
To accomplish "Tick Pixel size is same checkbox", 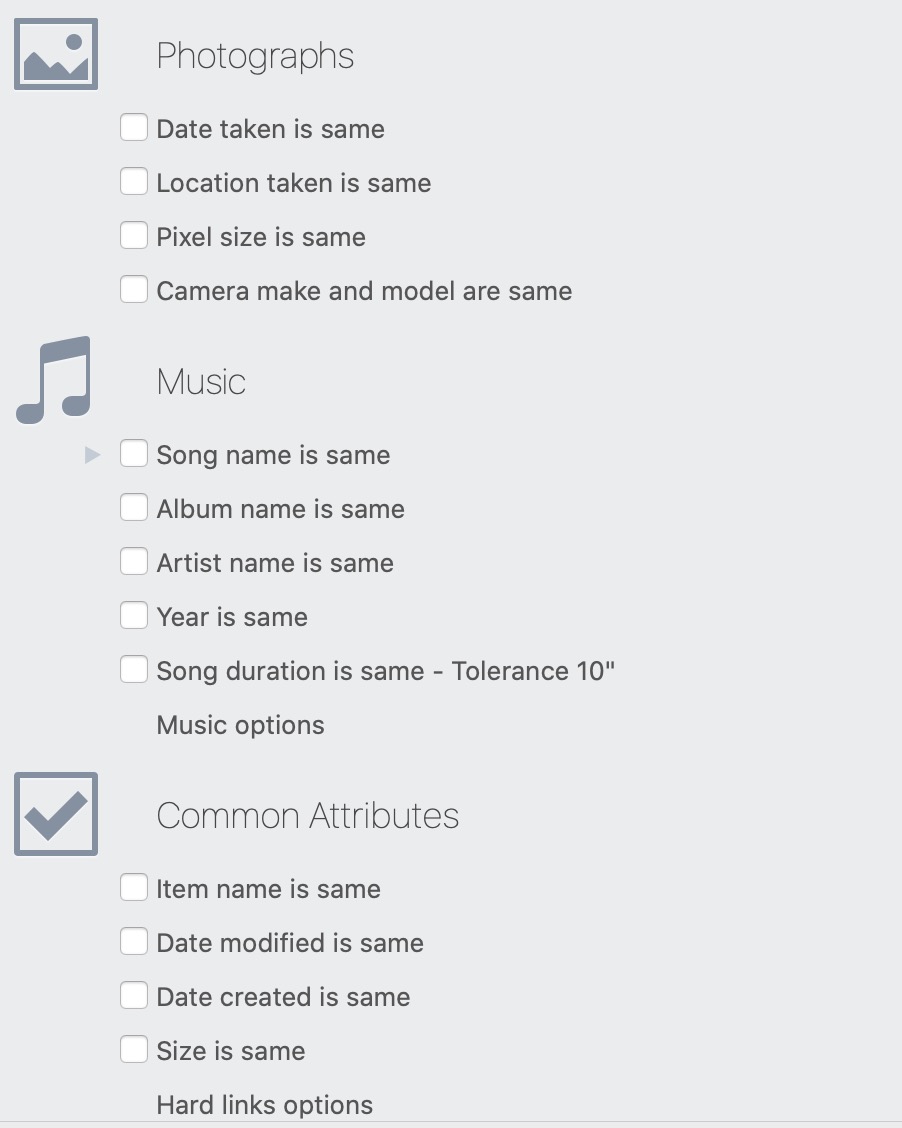I will [x=134, y=235].
